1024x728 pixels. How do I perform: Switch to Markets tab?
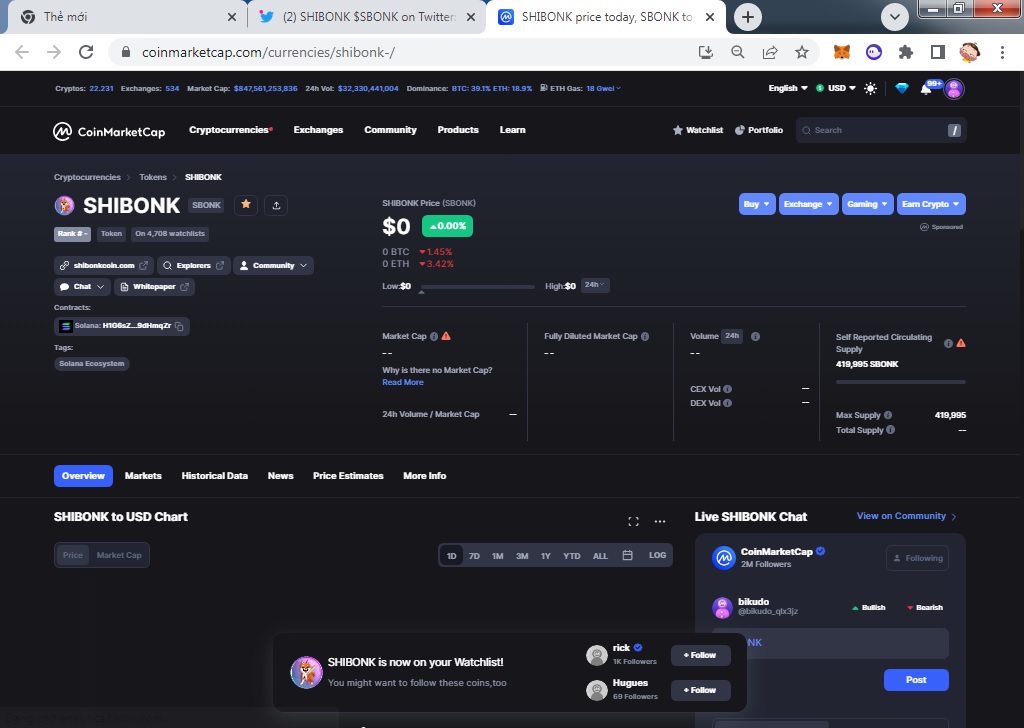click(143, 476)
